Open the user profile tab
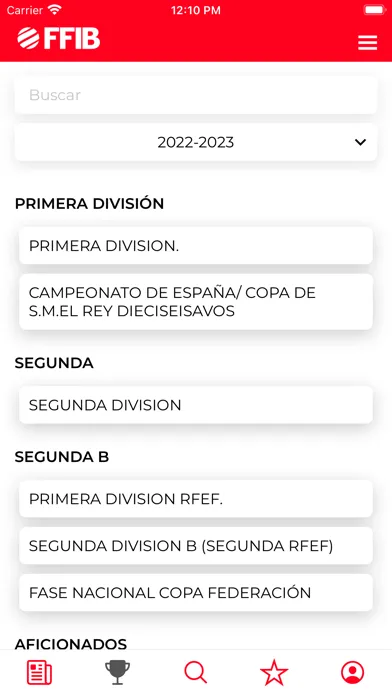 pos(352,672)
